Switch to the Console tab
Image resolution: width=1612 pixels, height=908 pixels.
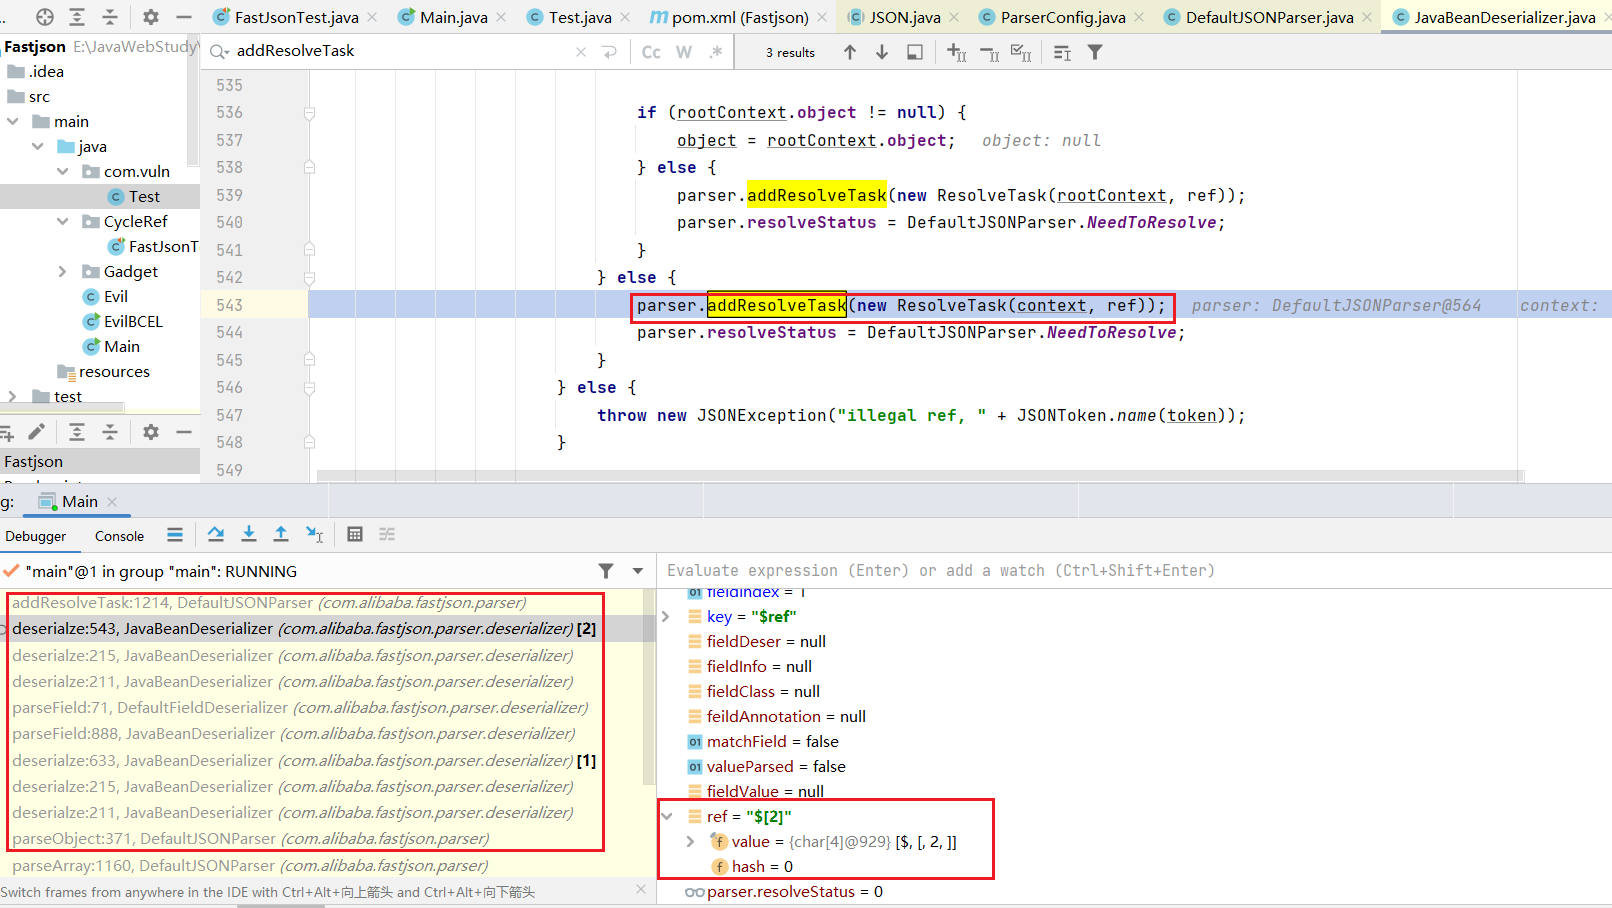tap(119, 536)
